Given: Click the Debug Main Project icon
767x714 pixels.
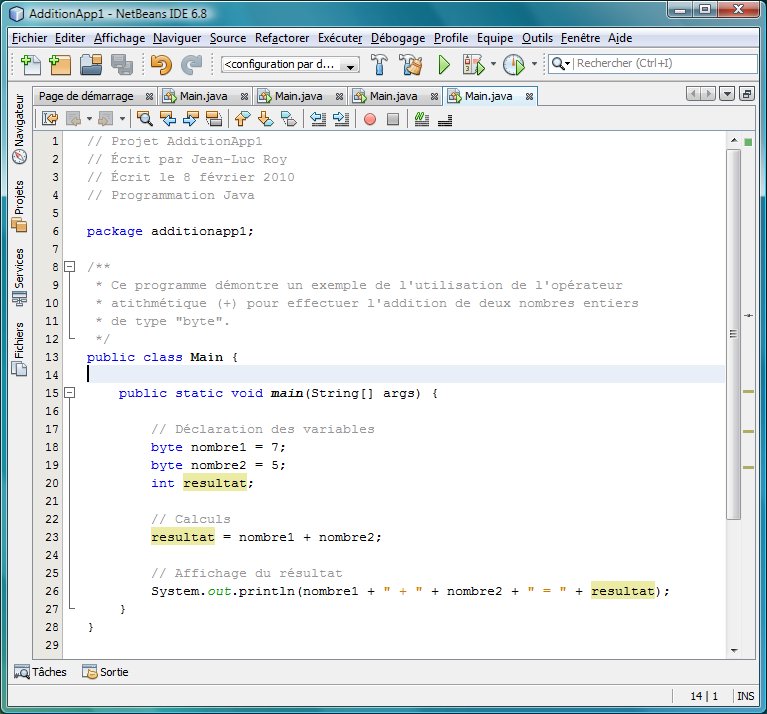Looking at the screenshot, I should [x=474, y=65].
